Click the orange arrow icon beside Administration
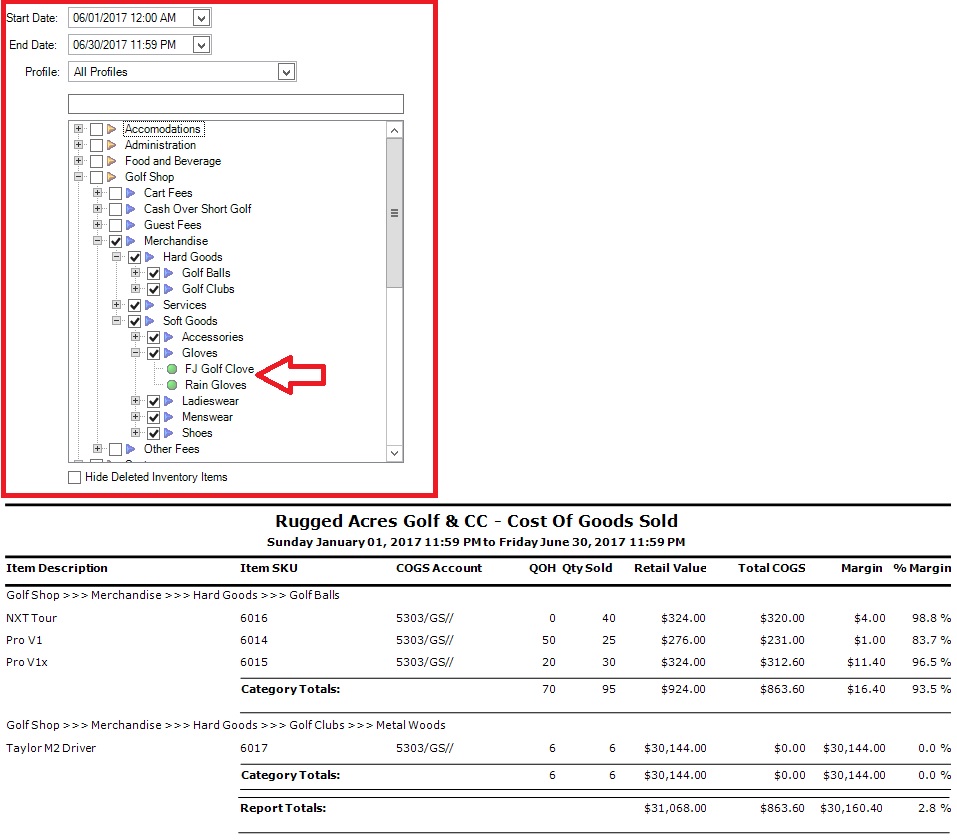 (112, 145)
